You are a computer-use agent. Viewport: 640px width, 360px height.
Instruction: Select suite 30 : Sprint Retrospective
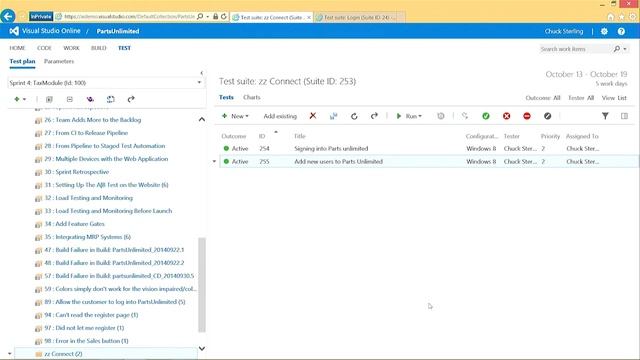click(76, 172)
